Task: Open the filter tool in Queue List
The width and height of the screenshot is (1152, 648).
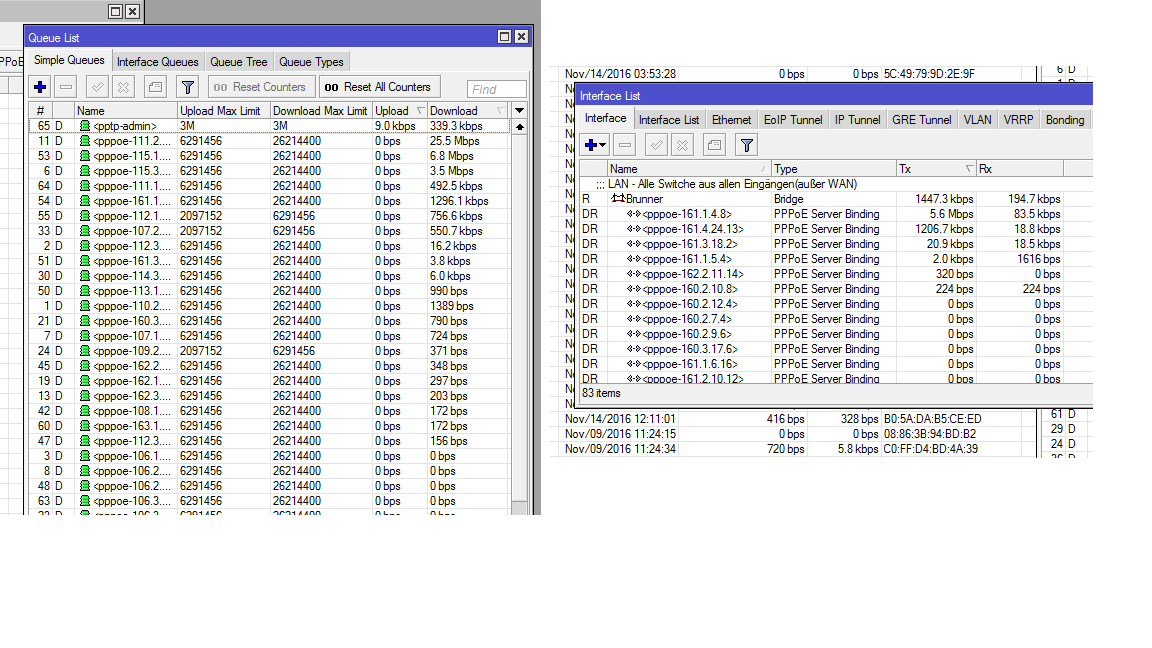Action: pyautogui.click(x=188, y=87)
